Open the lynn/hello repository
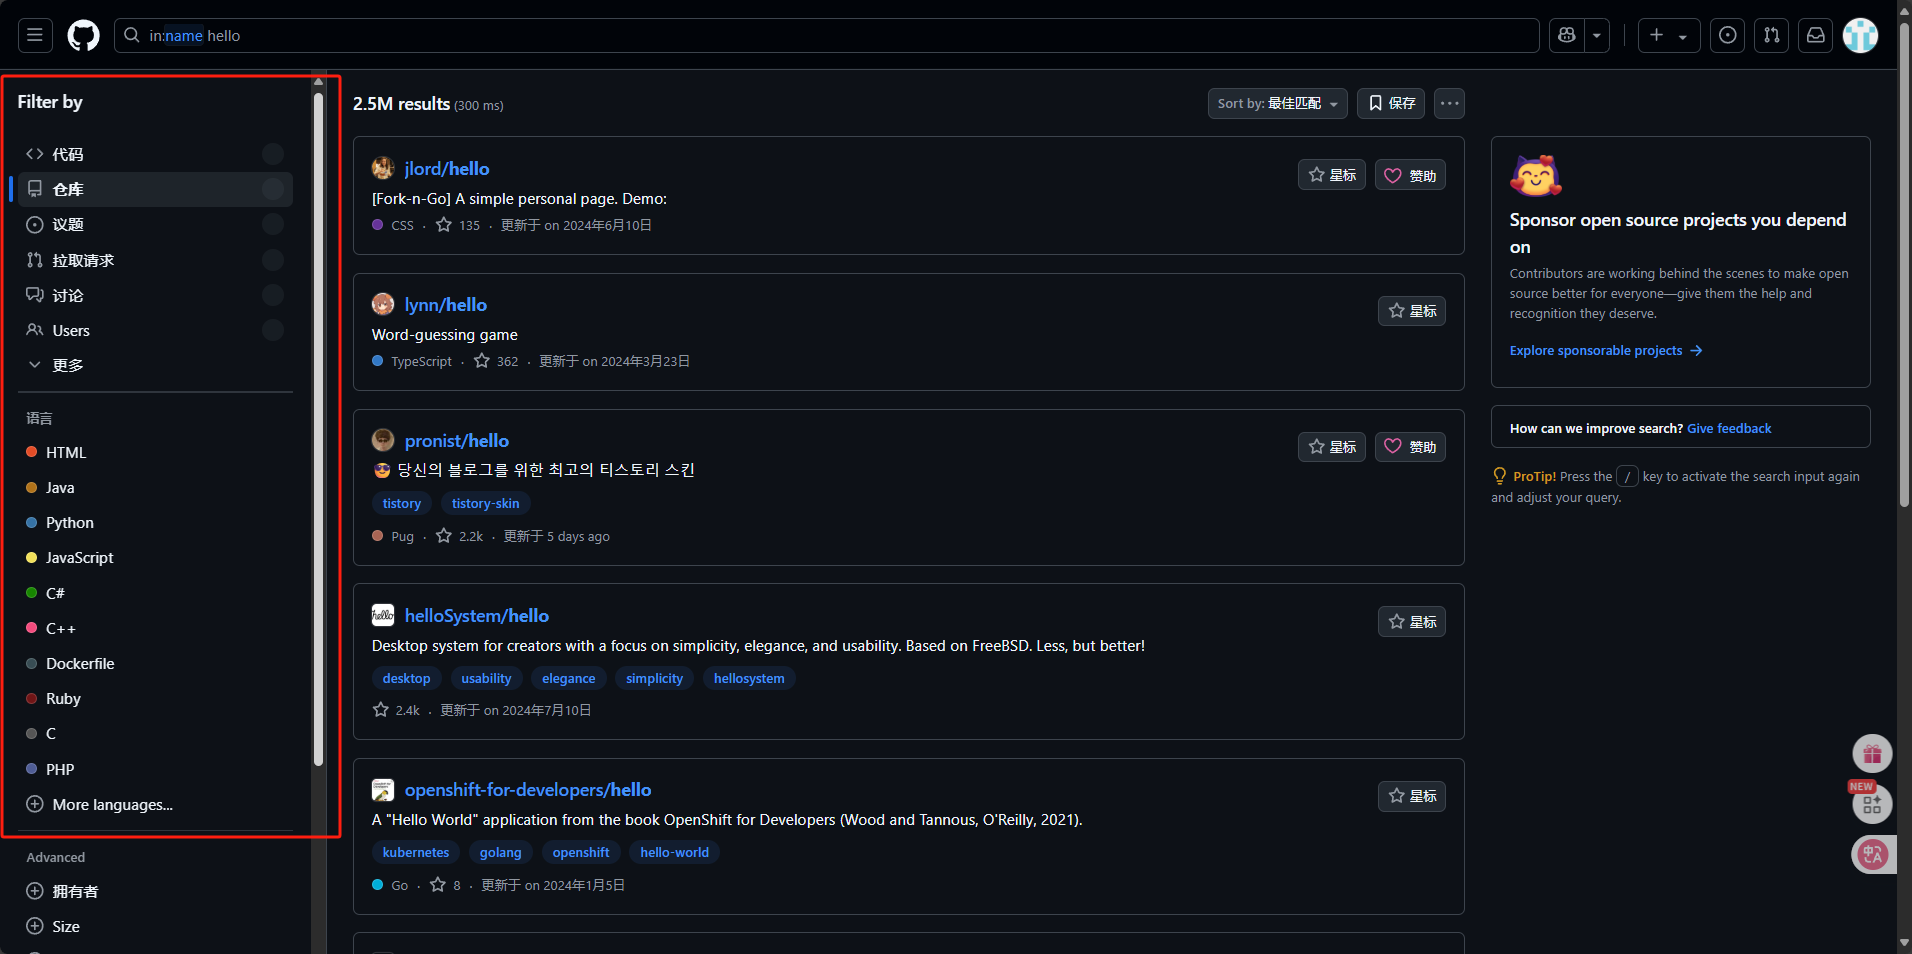1912x954 pixels. coord(446,304)
